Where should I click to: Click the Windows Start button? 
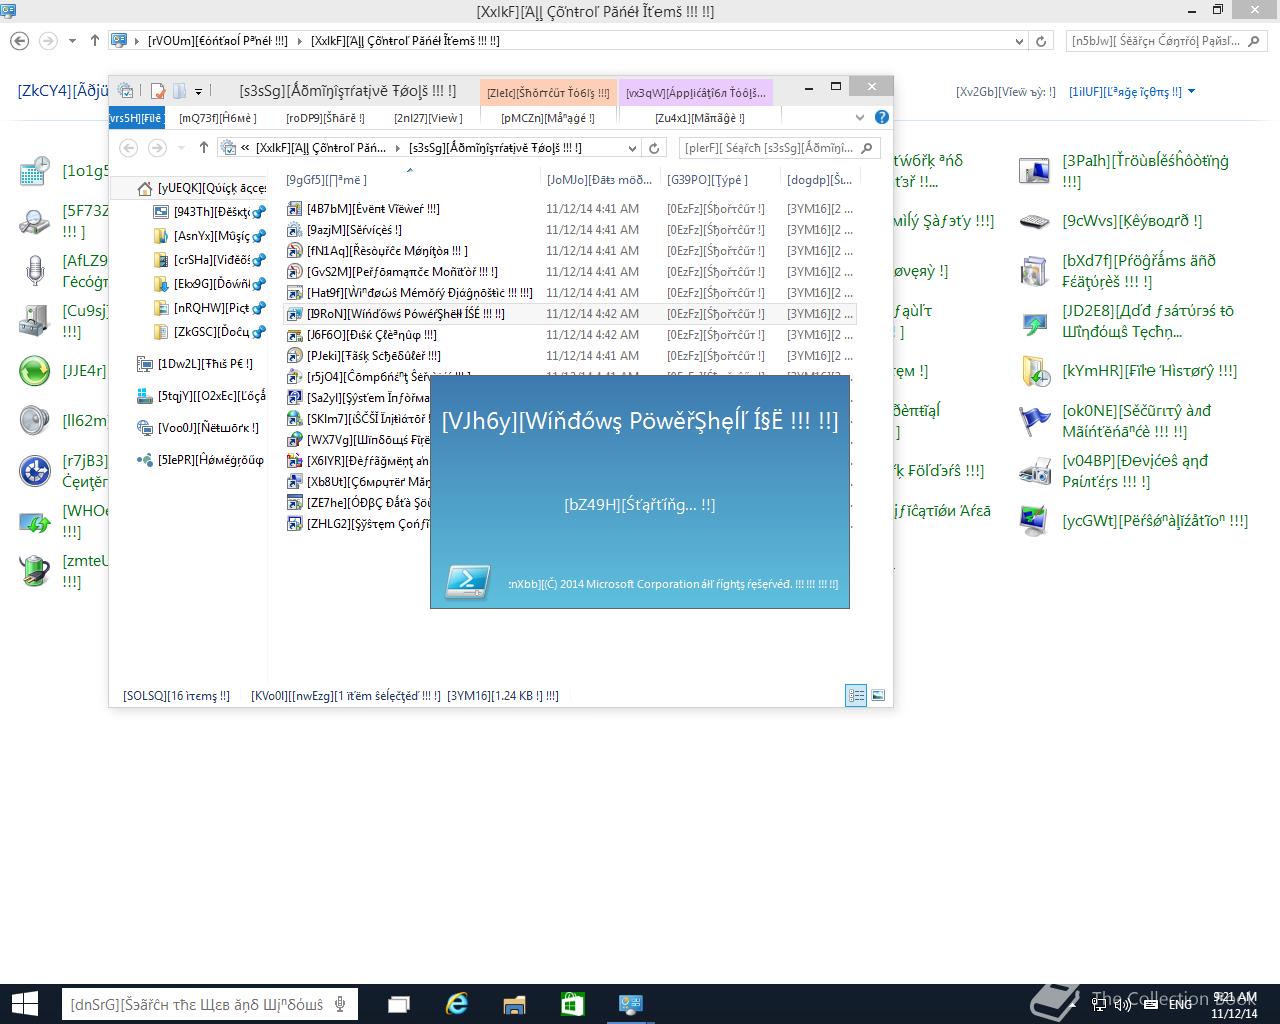tap(24, 1004)
